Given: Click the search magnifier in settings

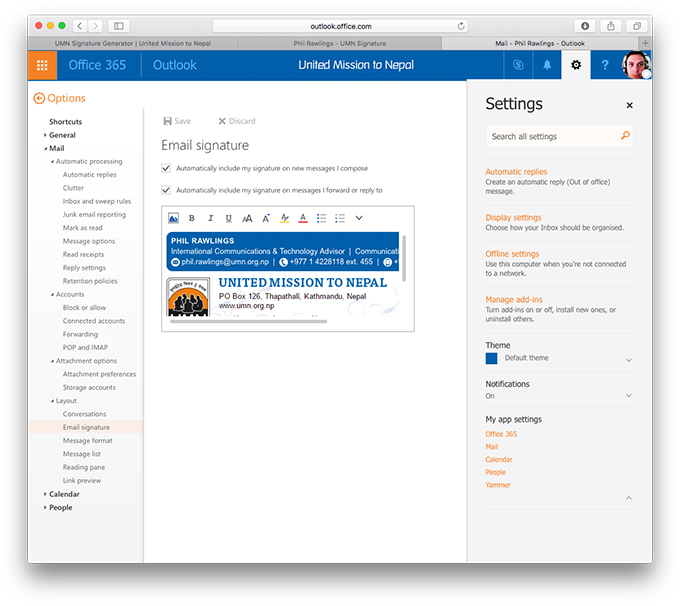Looking at the screenshot, I should [x=625, y=136].
